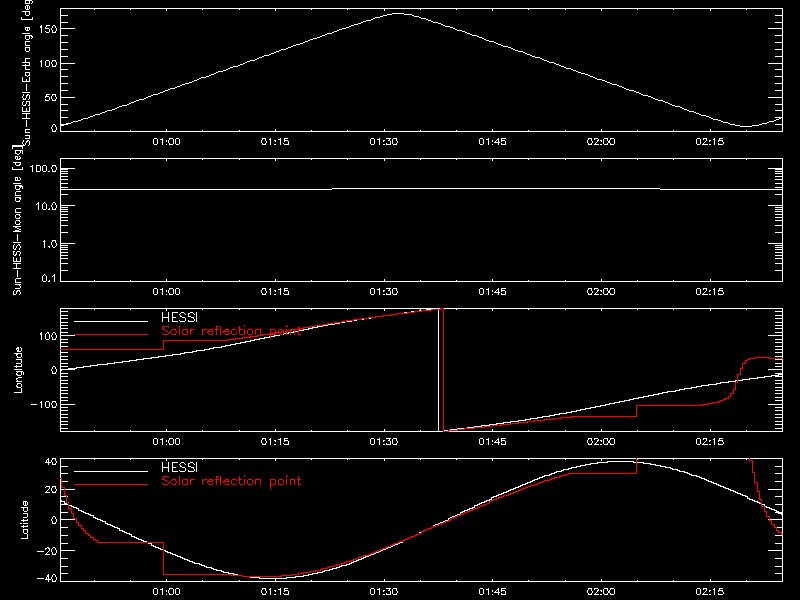Click the Sun-HESSI-Earth angle [deg] axis title
This screenshot has height=600, width=800.
point(27,73)
